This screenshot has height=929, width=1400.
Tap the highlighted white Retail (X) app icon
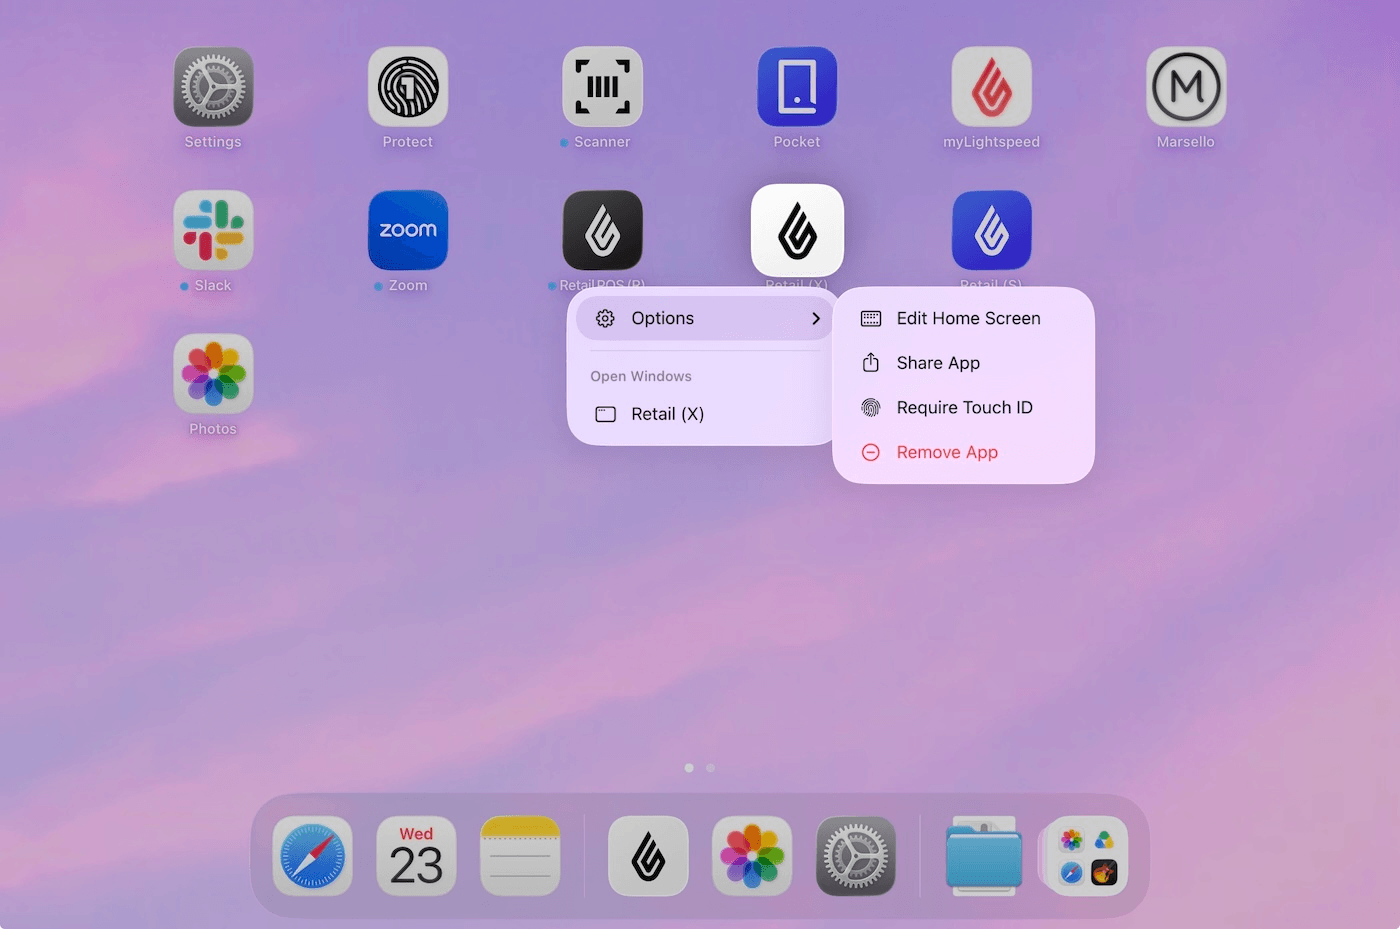(x=797, y=230)
